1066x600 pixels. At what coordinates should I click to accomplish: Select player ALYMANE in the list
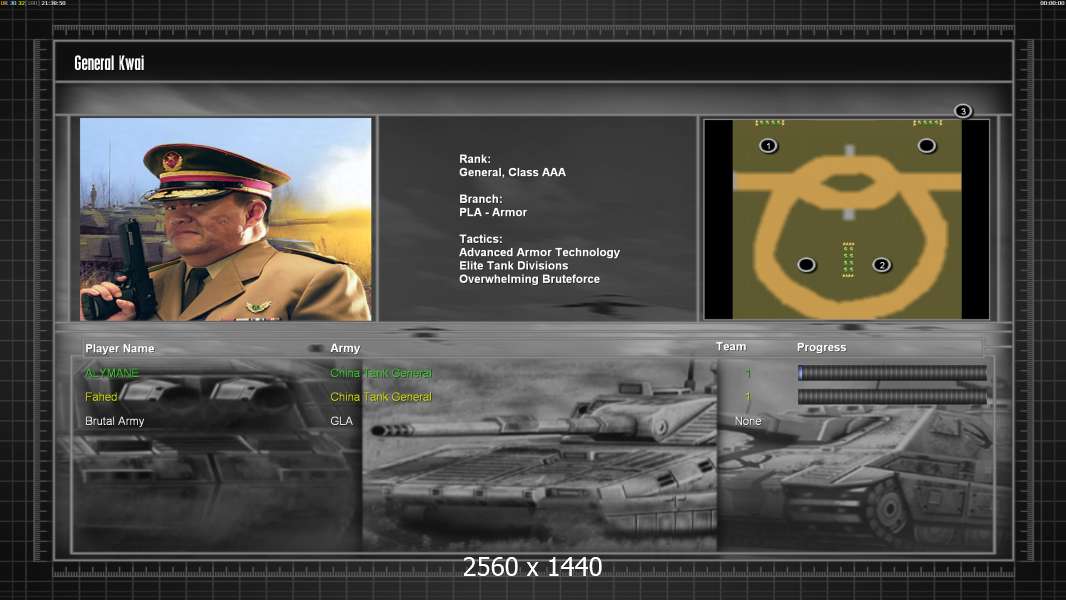click(112, 373)
